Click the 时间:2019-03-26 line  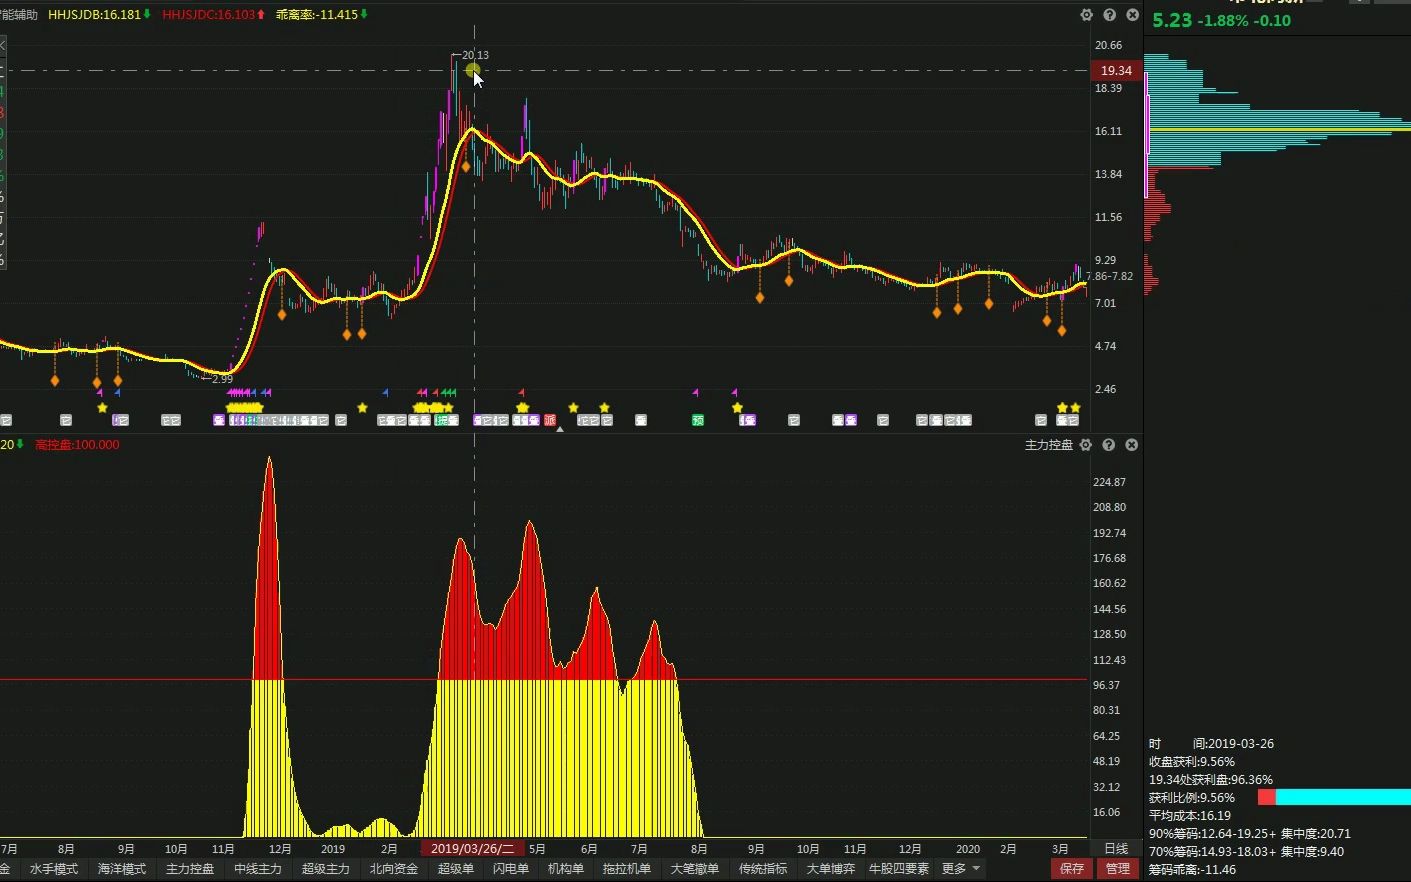1211,743
